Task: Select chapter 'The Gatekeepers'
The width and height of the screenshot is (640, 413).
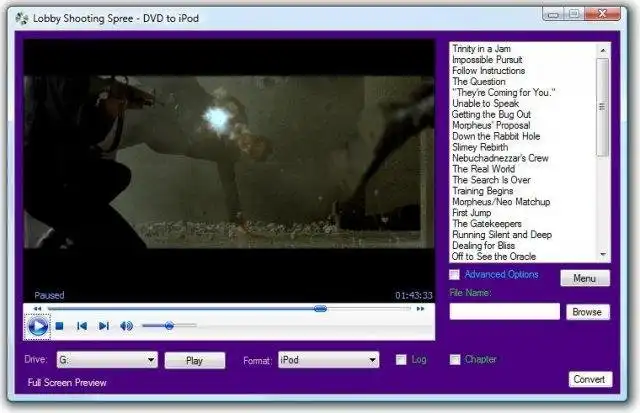Action: pyautogui.click(x=487, y=224)
